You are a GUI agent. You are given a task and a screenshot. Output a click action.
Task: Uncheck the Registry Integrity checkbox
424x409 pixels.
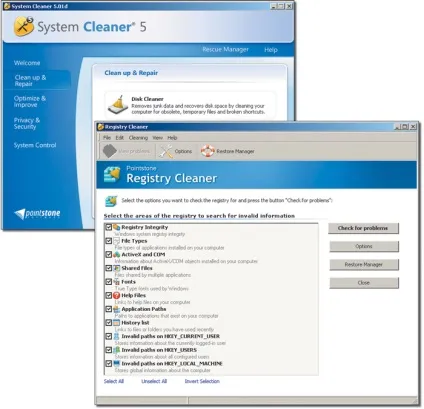pos(109,227)
